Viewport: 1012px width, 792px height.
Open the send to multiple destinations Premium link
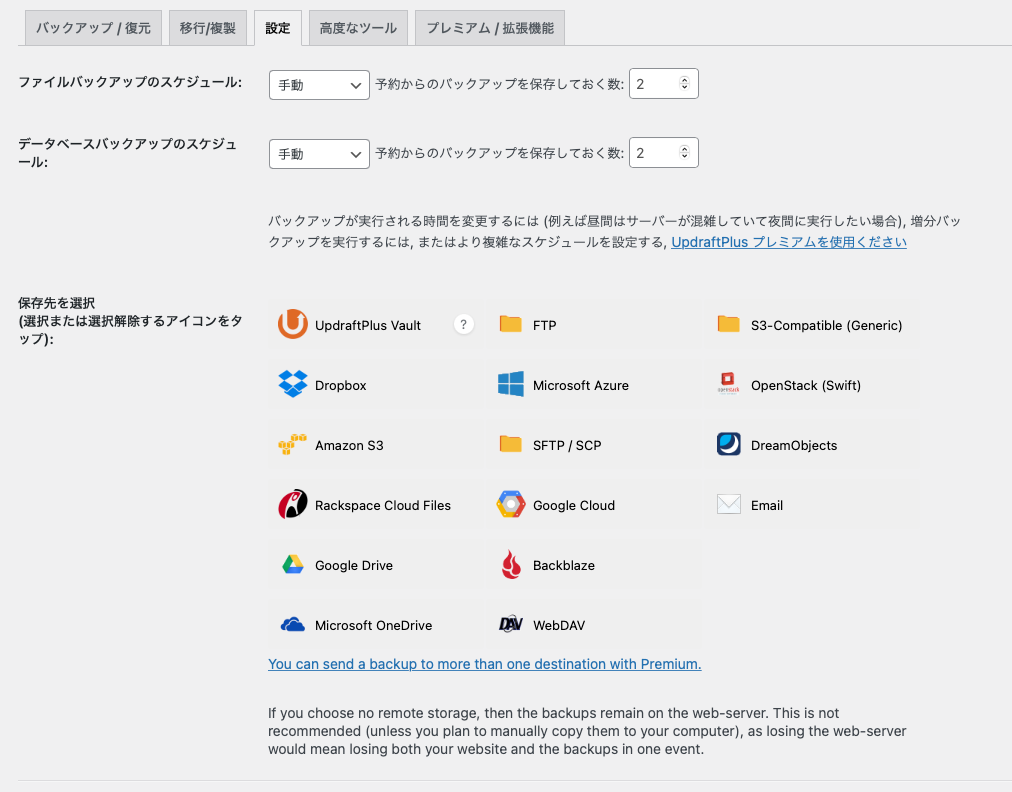coord(485,664)
